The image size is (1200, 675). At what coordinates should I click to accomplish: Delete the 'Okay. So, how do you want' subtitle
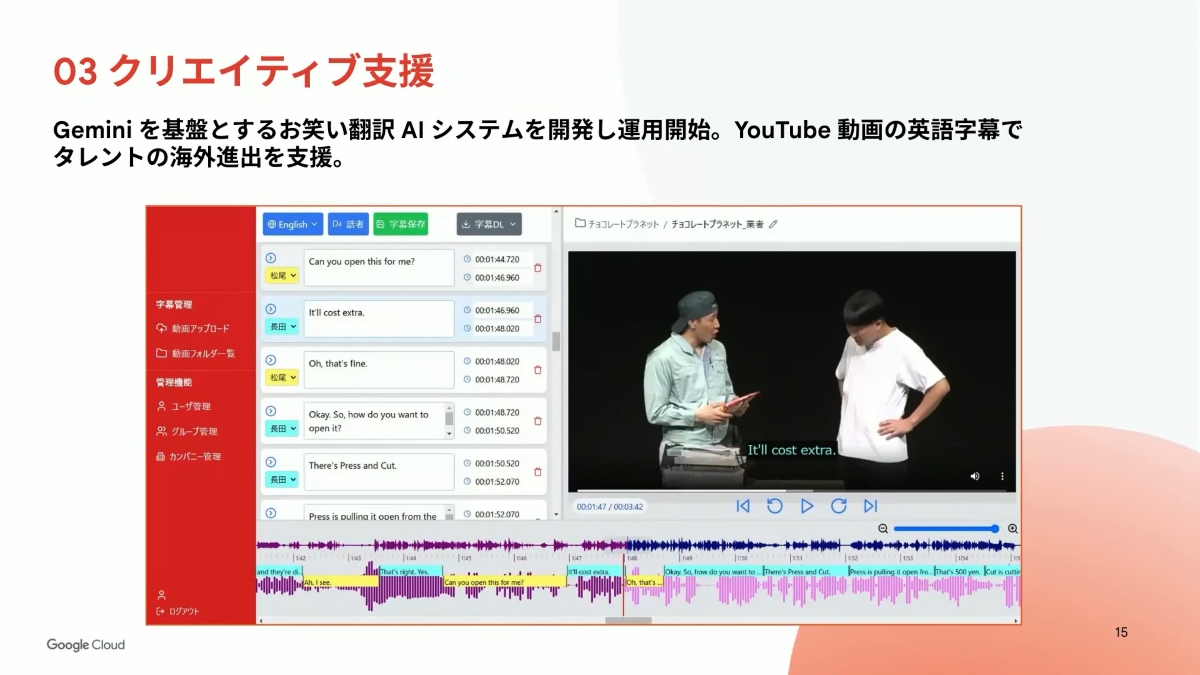tap(538, 421)
